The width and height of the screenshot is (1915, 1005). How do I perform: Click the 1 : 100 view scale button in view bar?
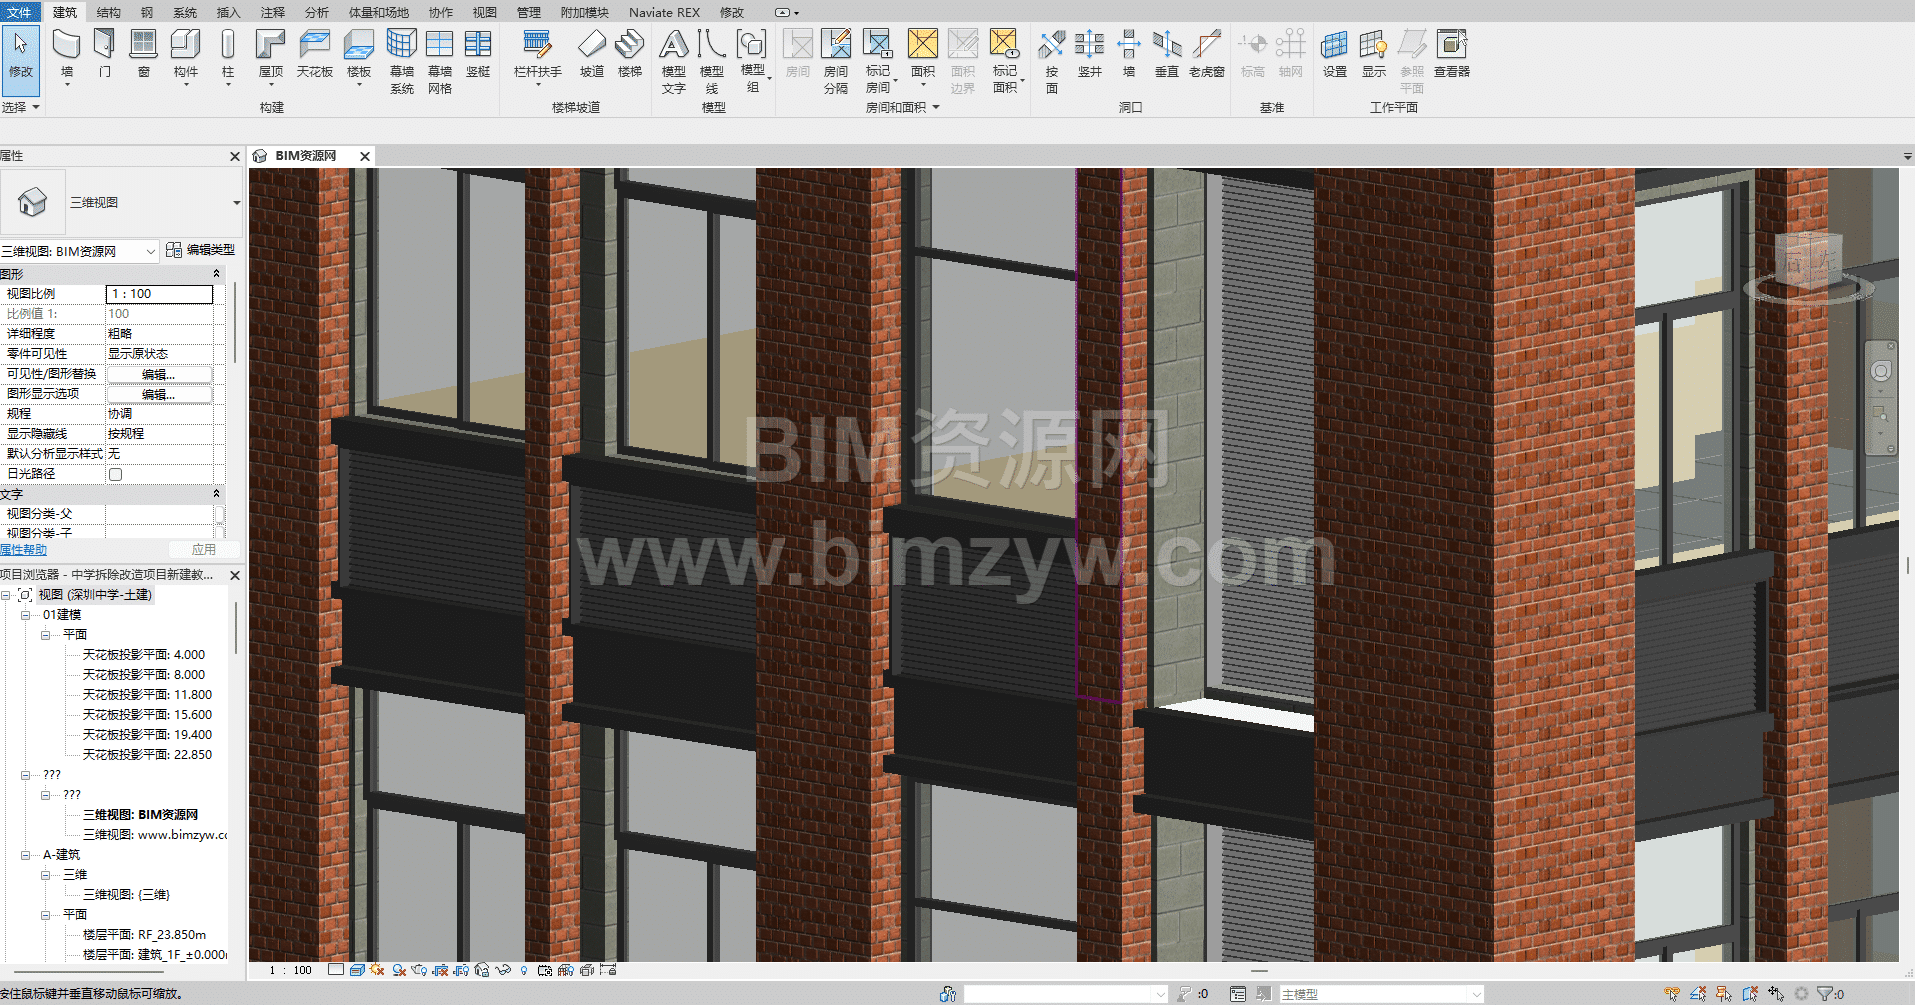[291, 970]
